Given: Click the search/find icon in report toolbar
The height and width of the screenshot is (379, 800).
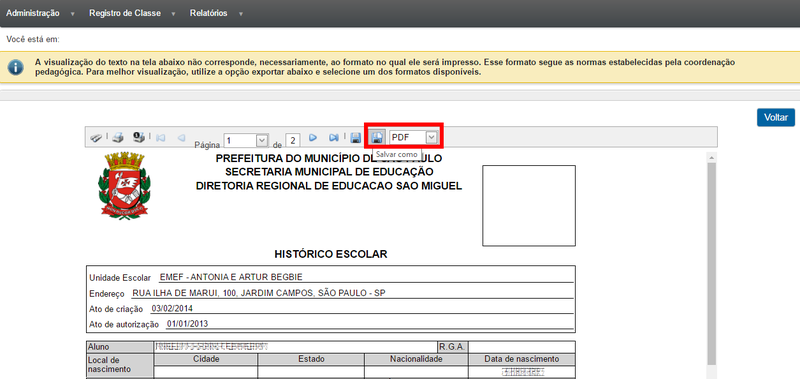Looking at the screenshot, I should 96,137.
